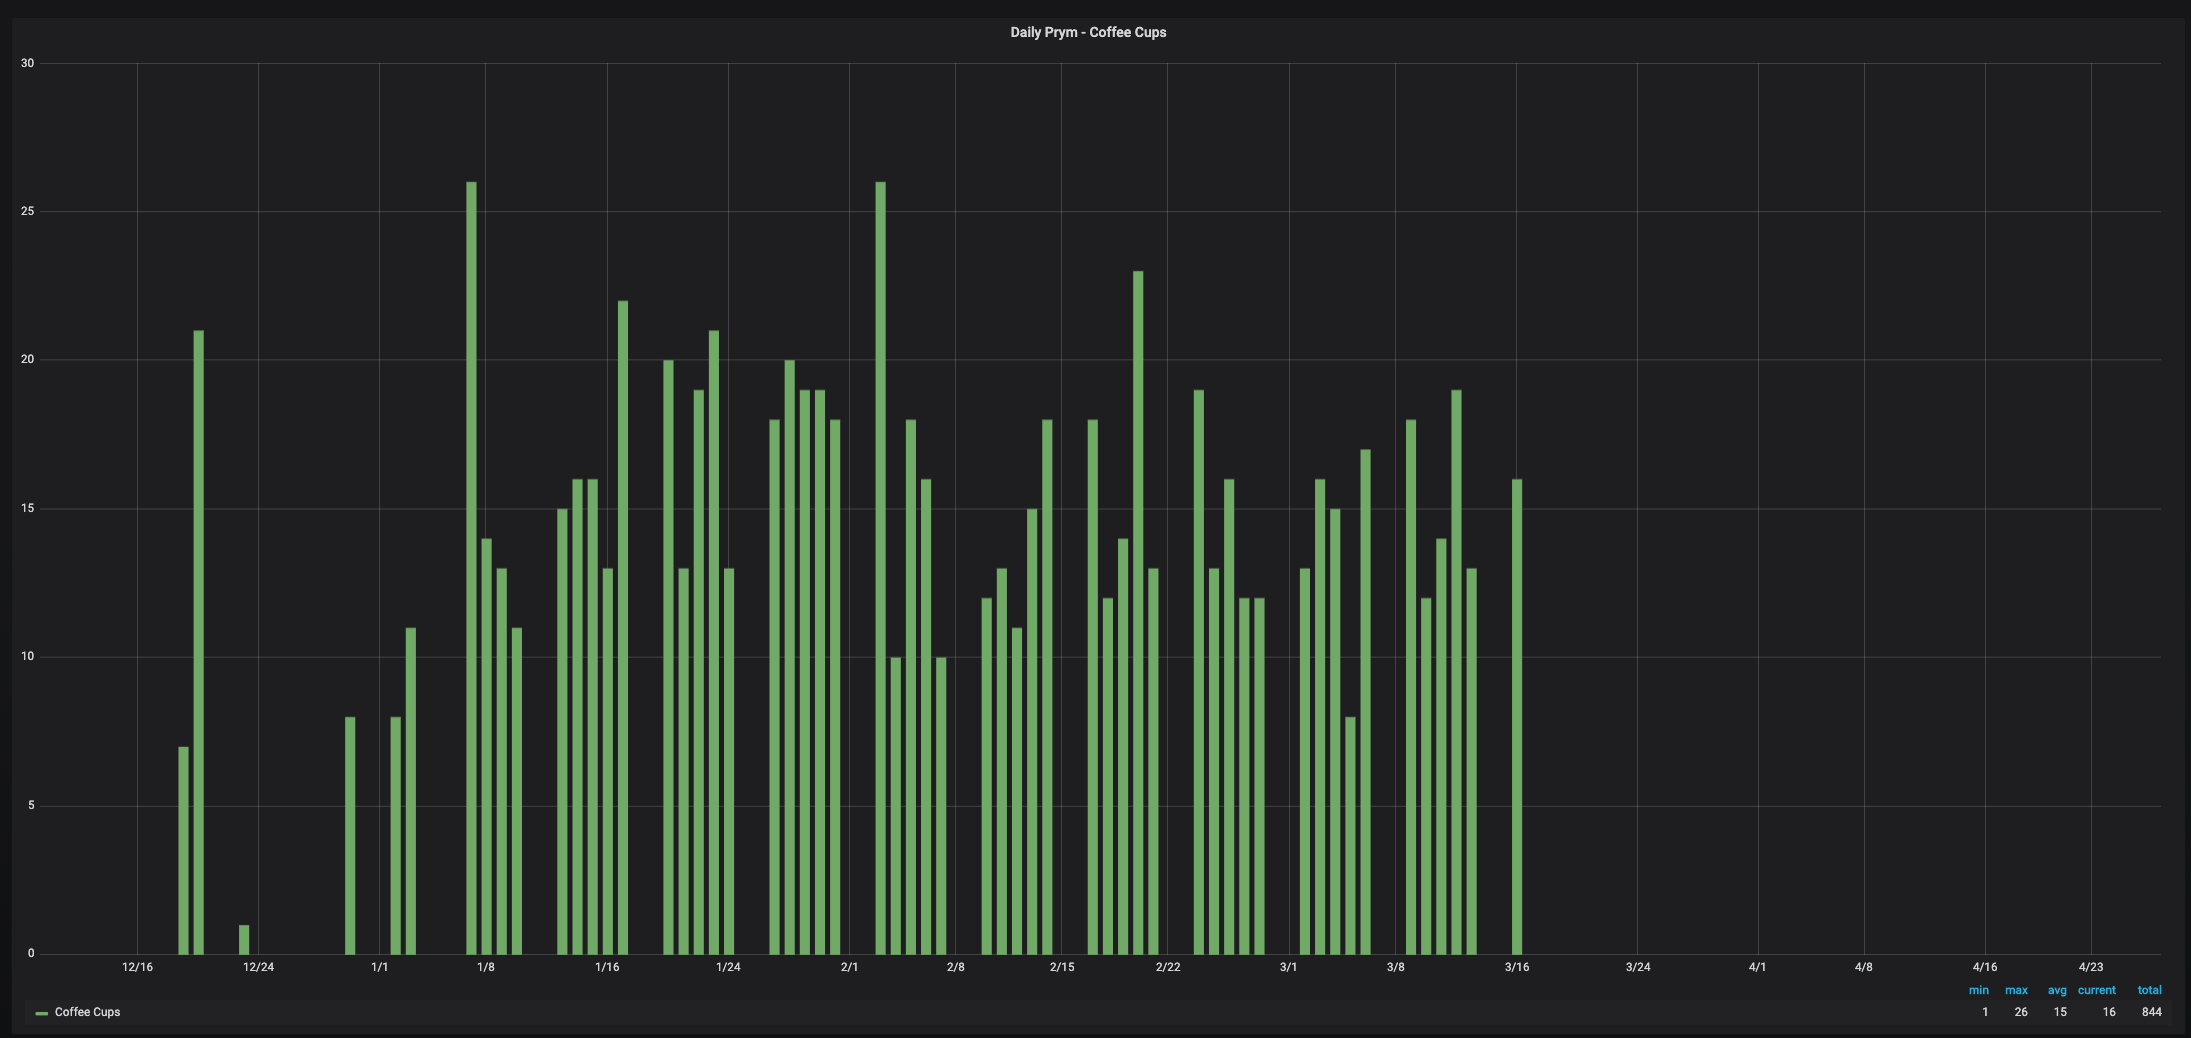
Task: Click the tallest bar just before 1/8
Action: [x=471, y=568]
